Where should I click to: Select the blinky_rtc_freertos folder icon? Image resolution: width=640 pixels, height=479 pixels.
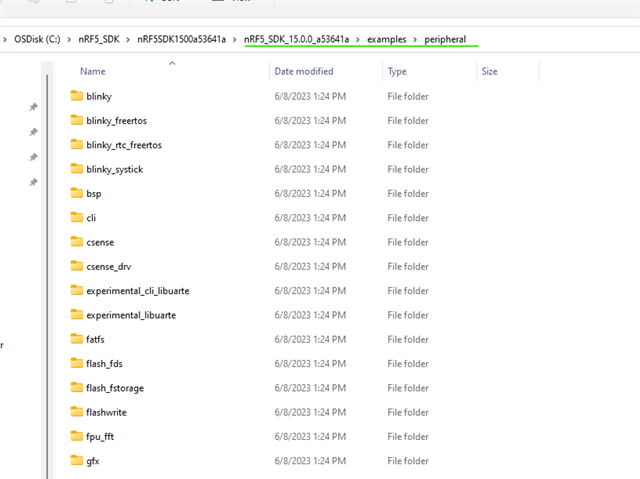point(76,144)
